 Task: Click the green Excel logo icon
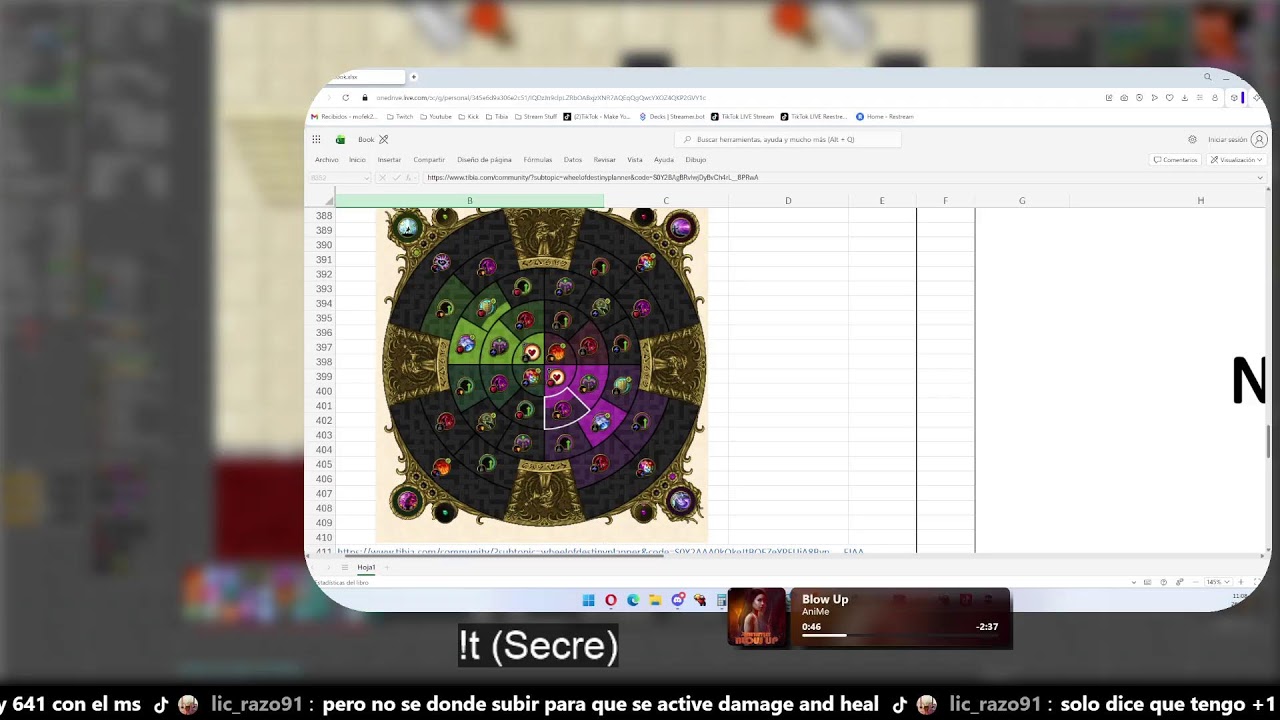[x=340, y=140]
